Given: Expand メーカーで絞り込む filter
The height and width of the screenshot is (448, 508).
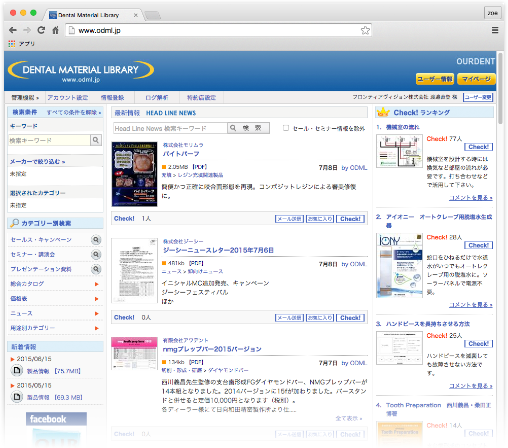Looking at the screenshot, I should [x=37, y=162].
